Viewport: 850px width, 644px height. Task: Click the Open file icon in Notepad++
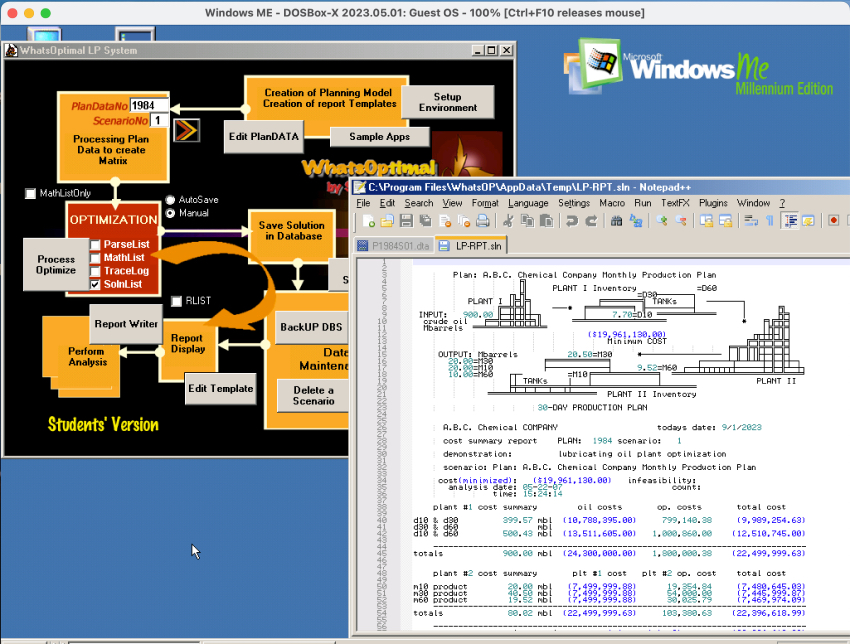pos(387,221)
